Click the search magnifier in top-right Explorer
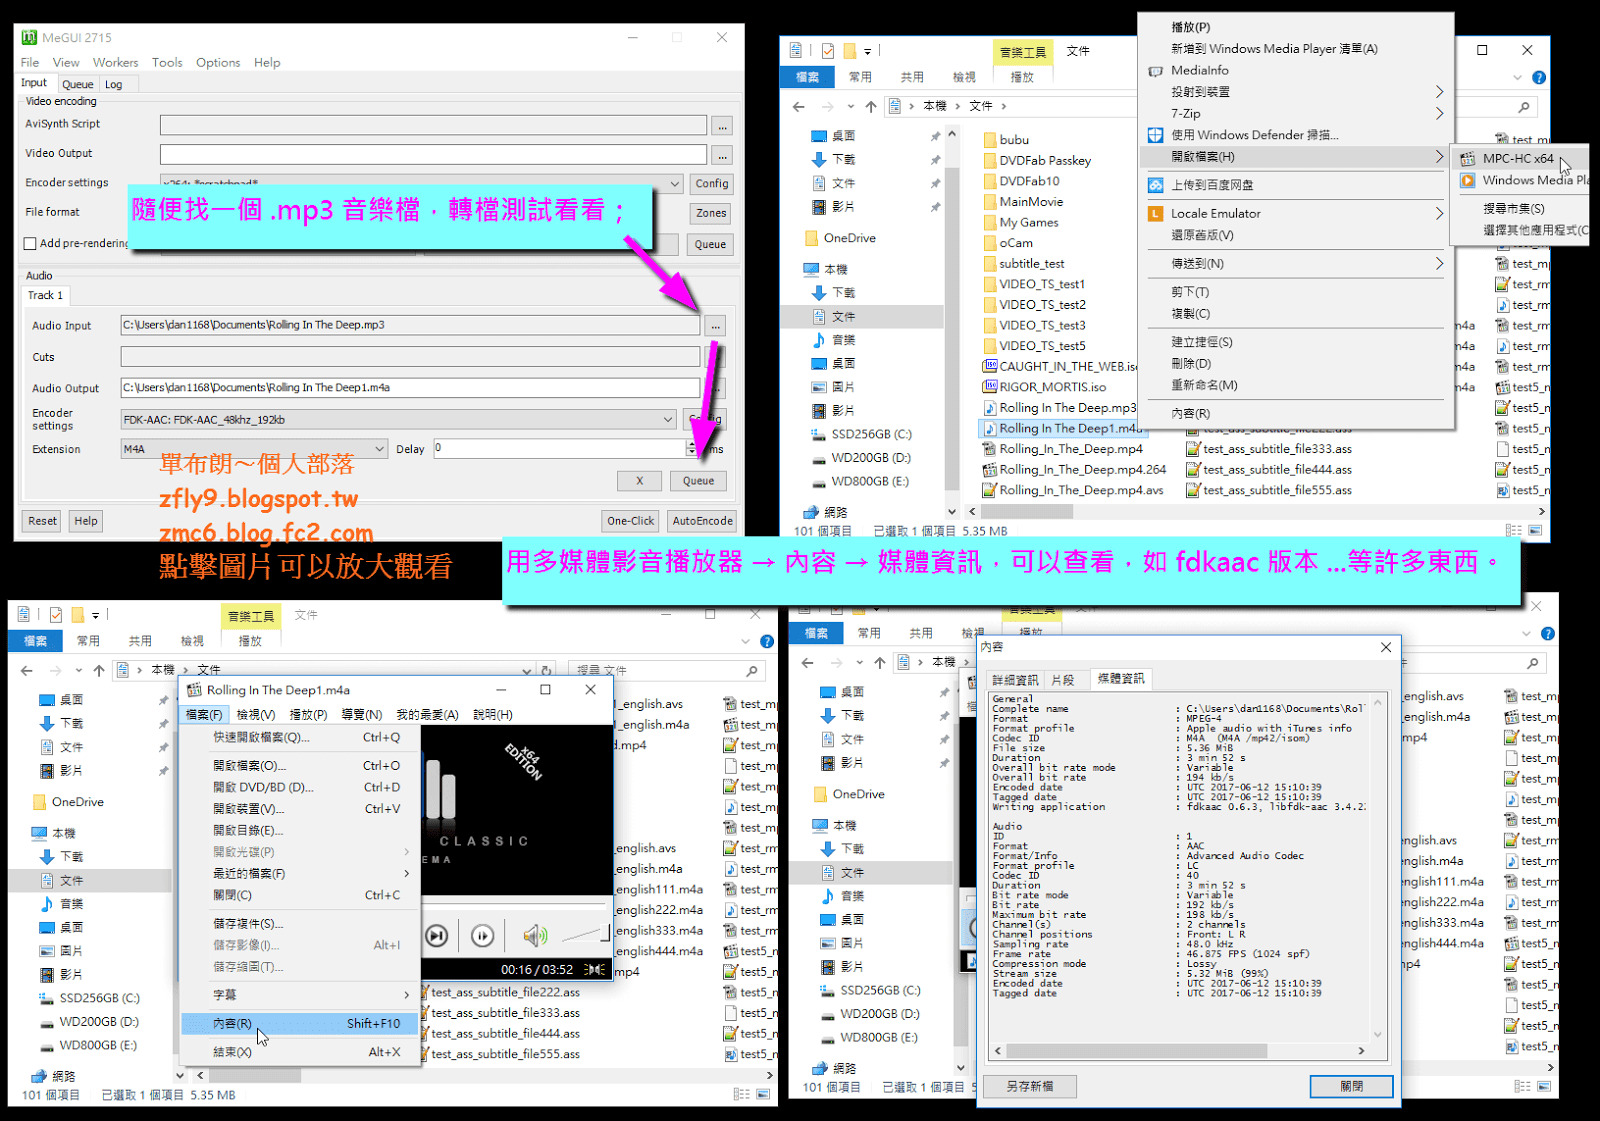This screenshot has height=1121, width=1600. point(1524,106)
